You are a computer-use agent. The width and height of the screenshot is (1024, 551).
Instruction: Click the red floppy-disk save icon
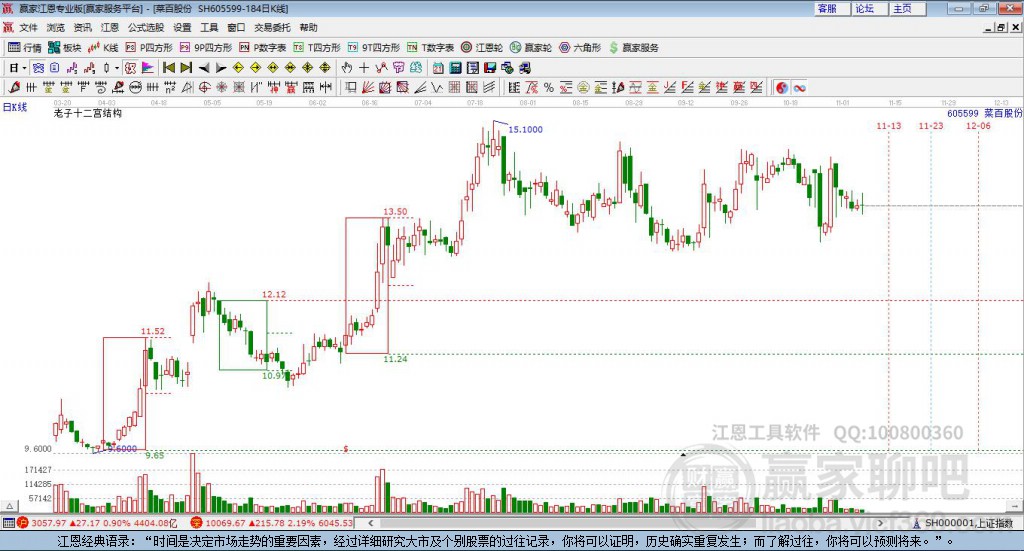[x=490, y=68]
